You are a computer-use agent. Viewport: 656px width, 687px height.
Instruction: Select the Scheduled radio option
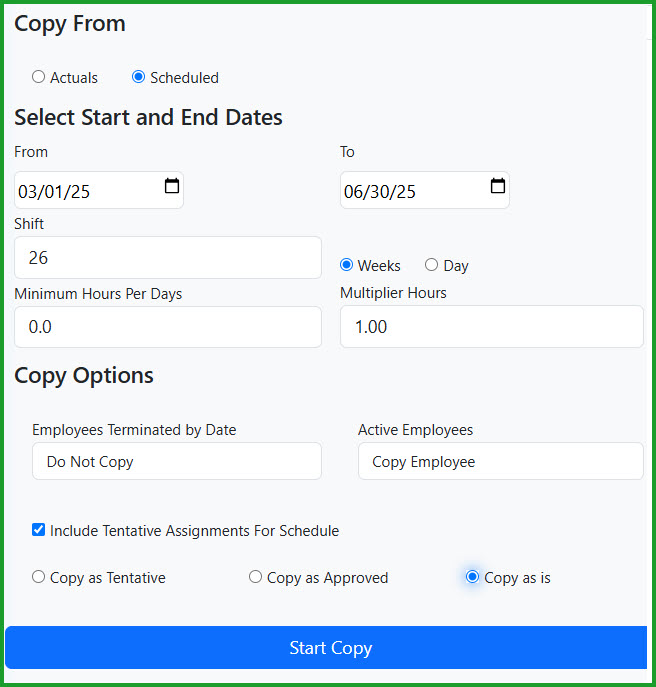click(x=138, y=77)
